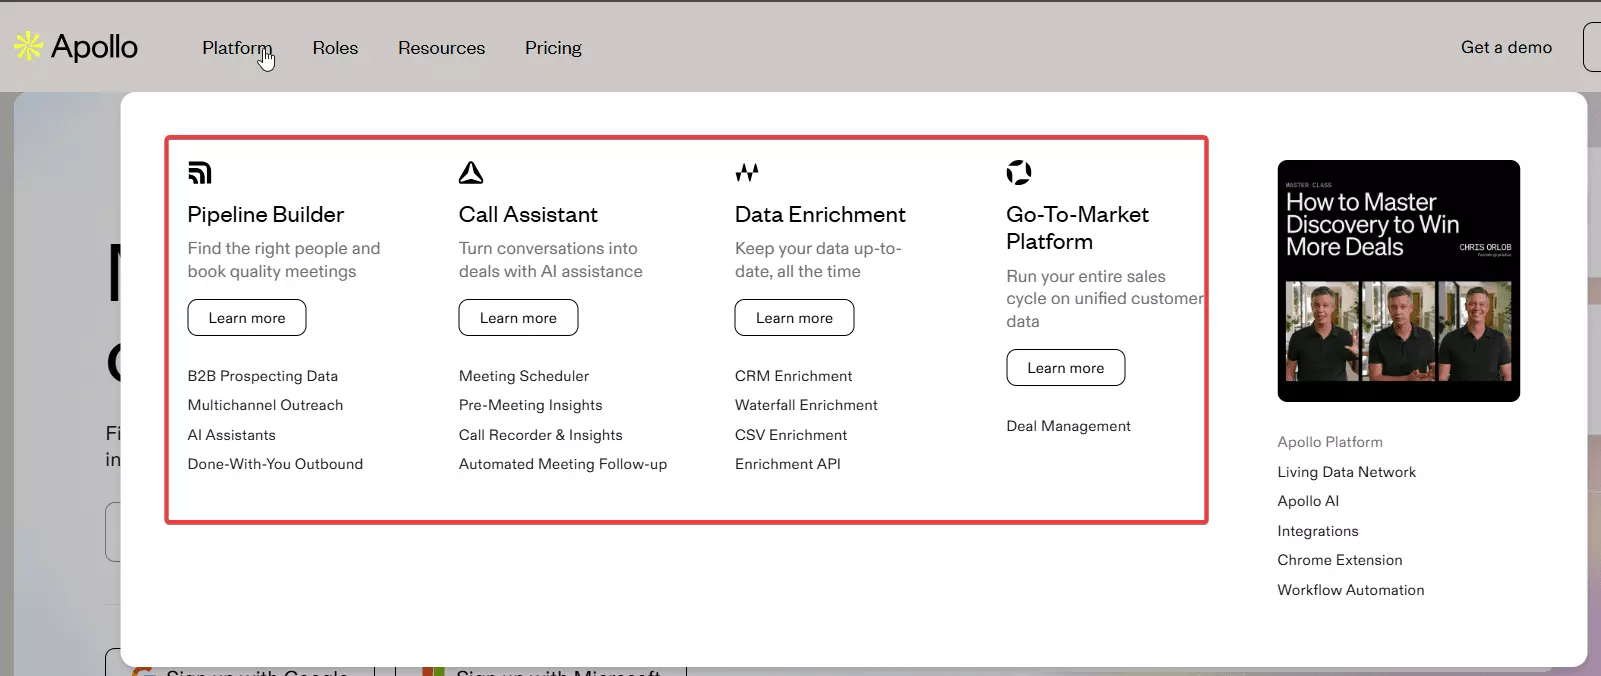Image resolution: width=1601 pixels, height=676 pixels.
Task: Click the Get a demo link
Action: (x=1506, y=47)
